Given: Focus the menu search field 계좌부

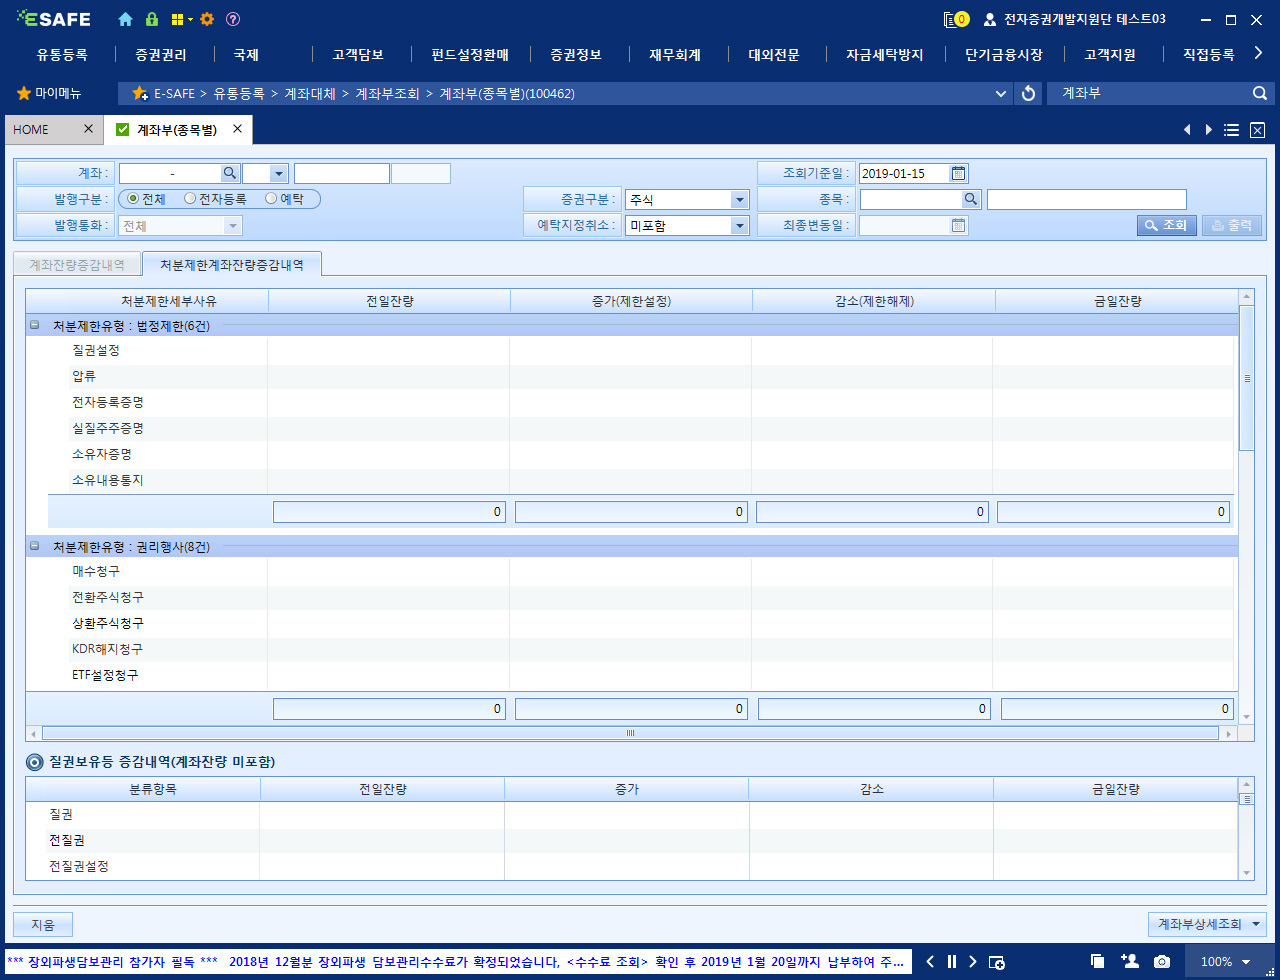Looking at the screenshot, I should 1147,93.
